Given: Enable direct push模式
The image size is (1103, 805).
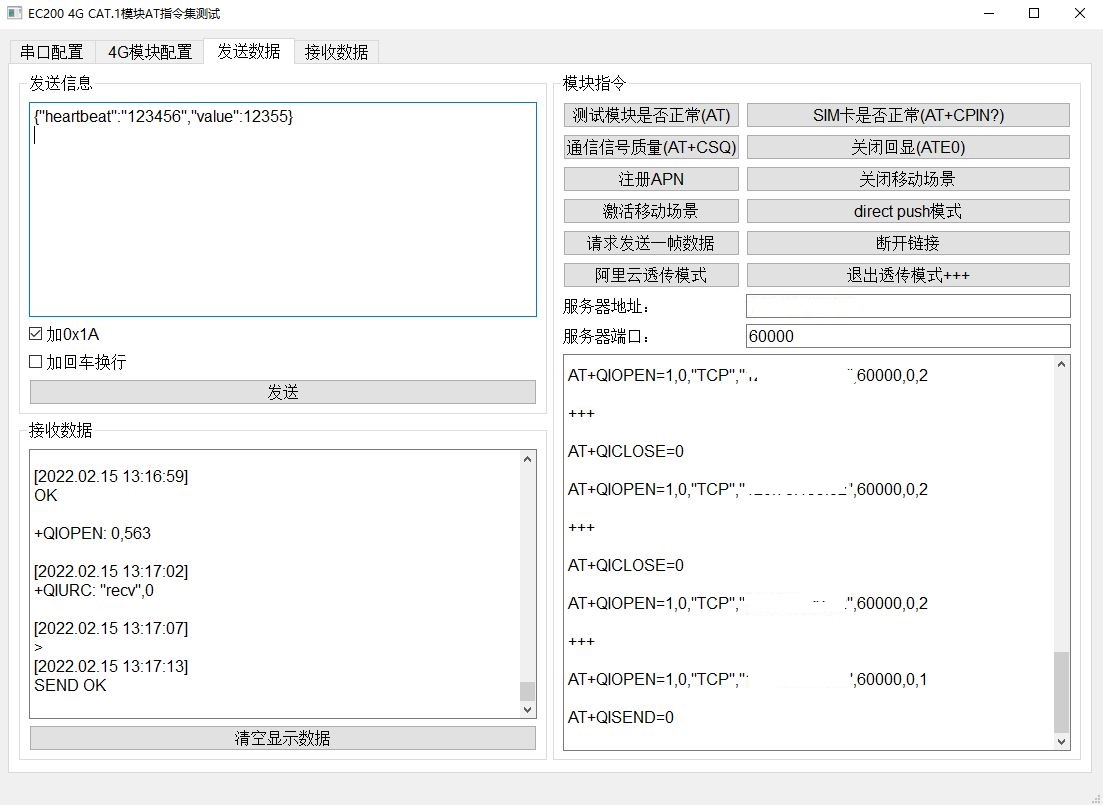Looking at the screenshot, I should click(907, 211).
